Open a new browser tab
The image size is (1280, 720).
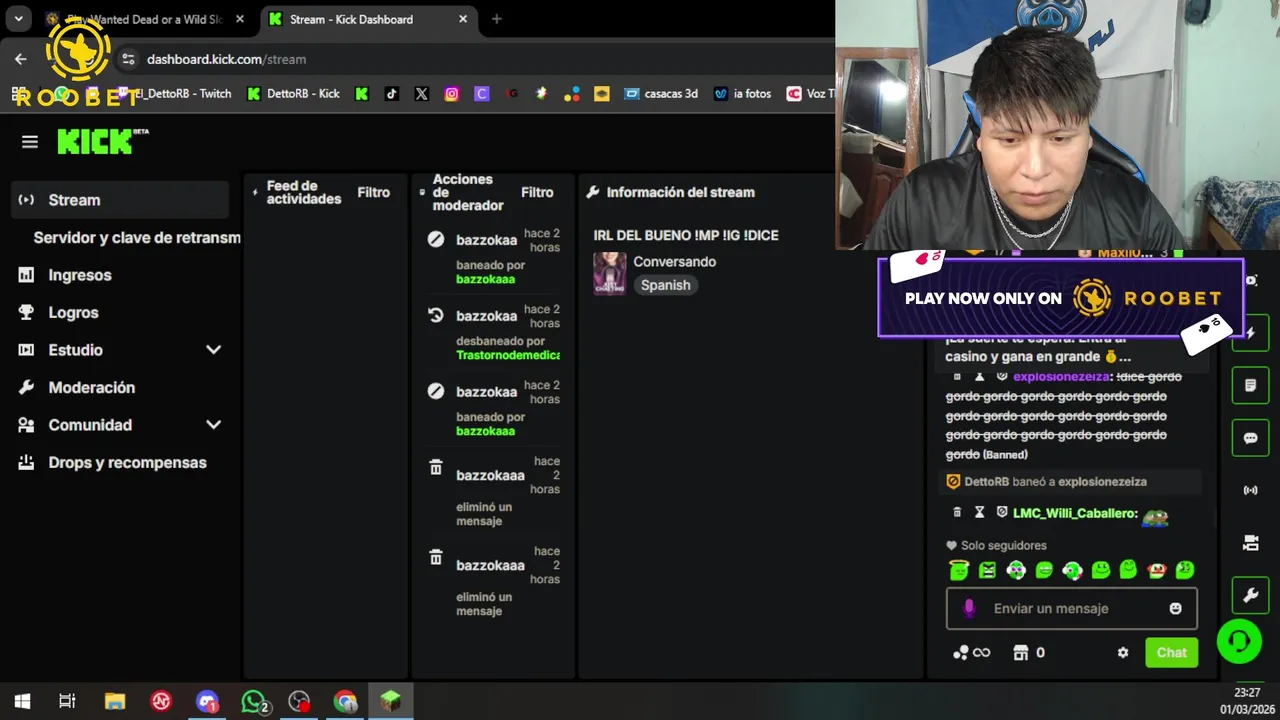(x=496, y=19)
